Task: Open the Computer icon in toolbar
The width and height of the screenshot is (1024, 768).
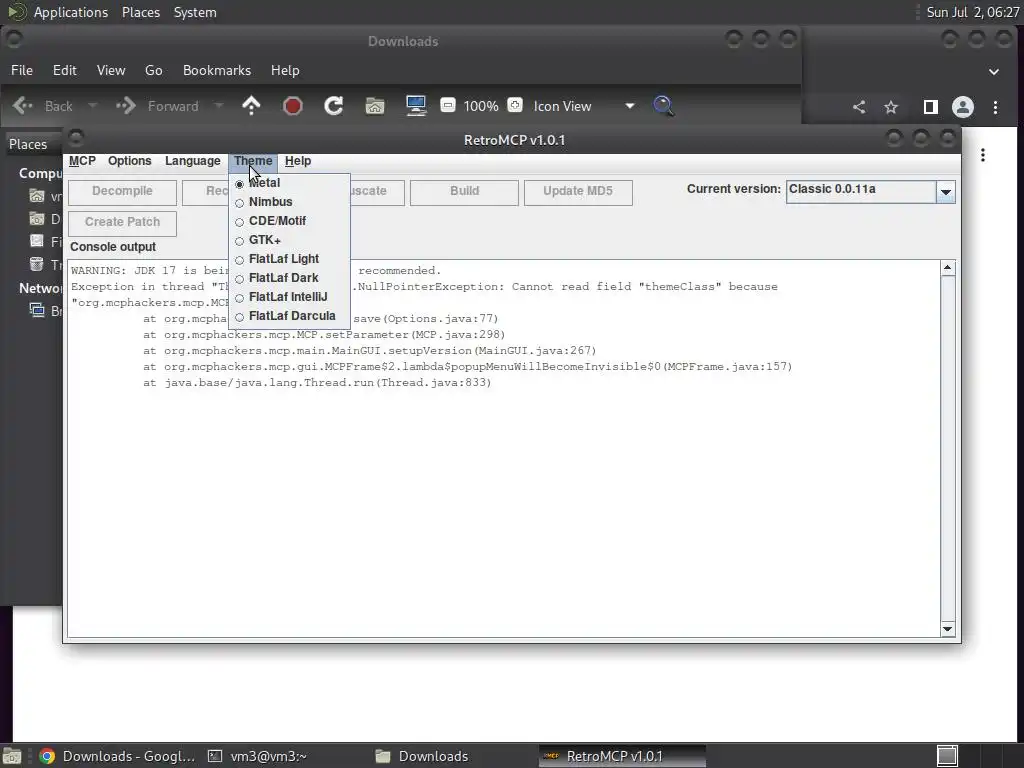Action: pyautogui.click(x=416, y=106)
